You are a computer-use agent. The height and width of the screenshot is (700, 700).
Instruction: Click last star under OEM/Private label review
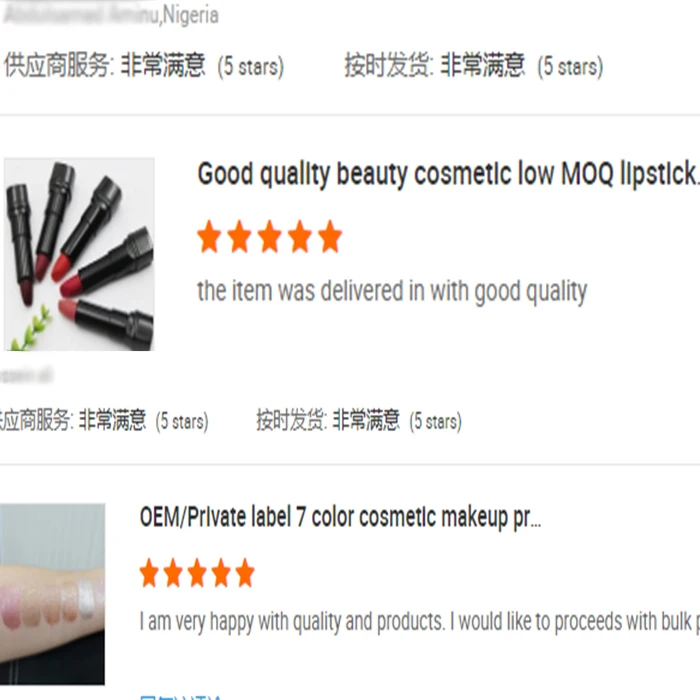pos(245,572)
